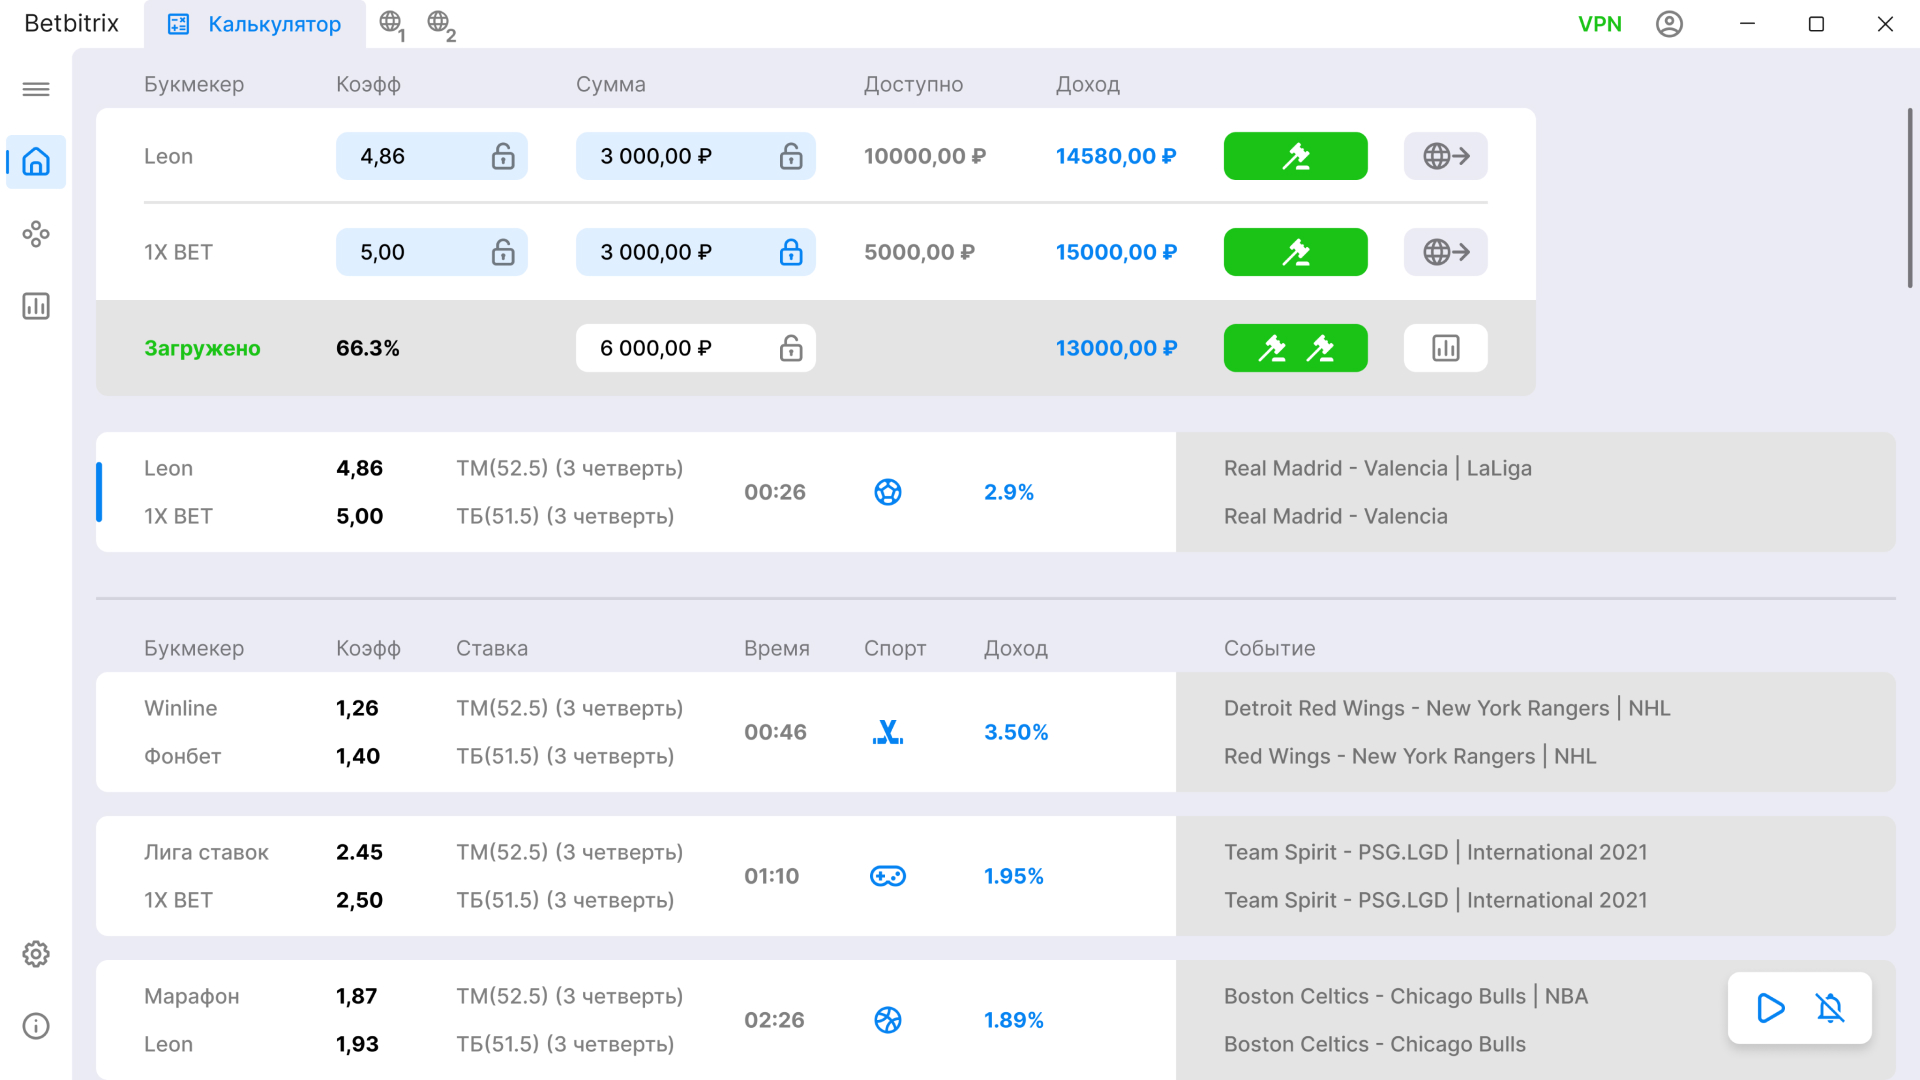Click the vertical scrollbar on the right
This screenshot has width=1920, height=1080.
[x=1910, y=198]
